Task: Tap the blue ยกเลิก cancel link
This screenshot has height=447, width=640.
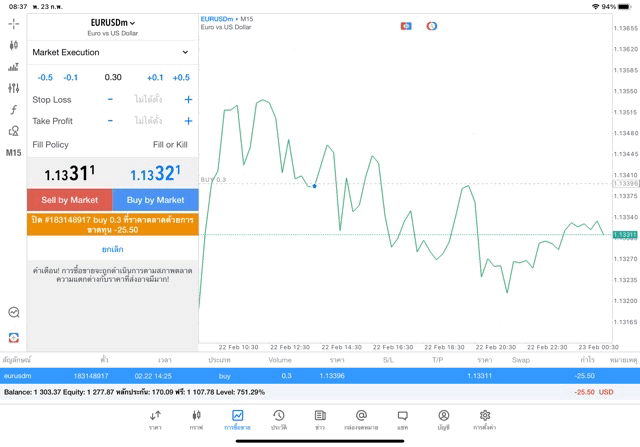Action: [112, 249]
